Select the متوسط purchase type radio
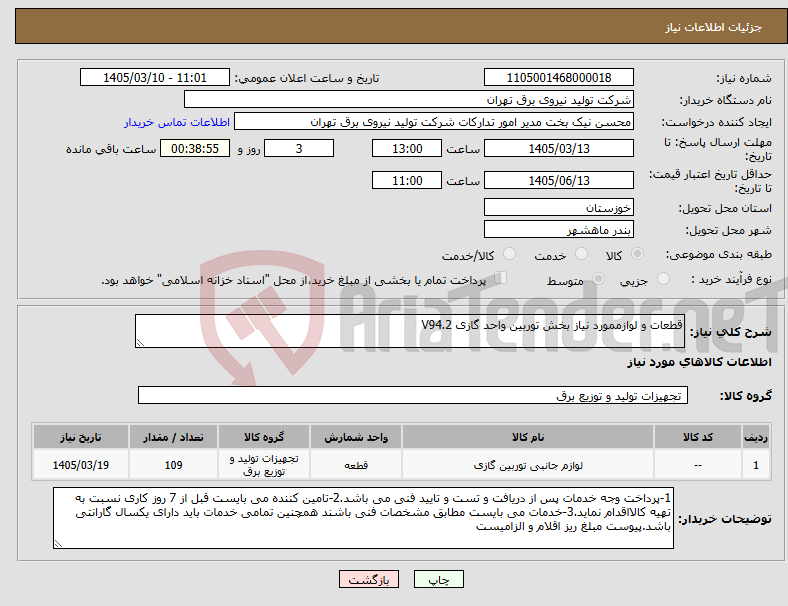788x606 pixels. tap(598, 278)
